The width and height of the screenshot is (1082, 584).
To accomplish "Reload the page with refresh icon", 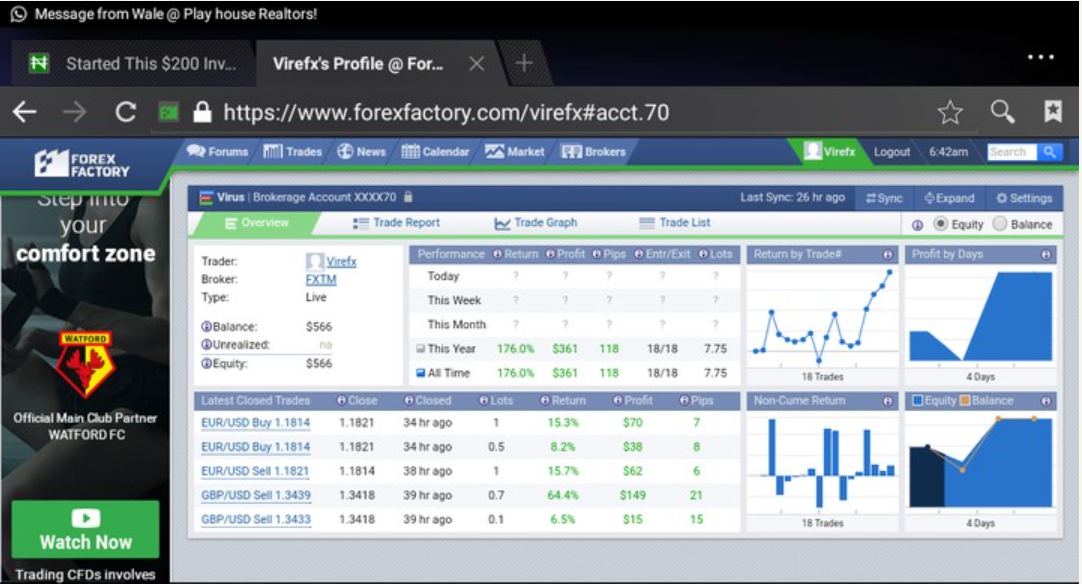I will tap(125, 112).
